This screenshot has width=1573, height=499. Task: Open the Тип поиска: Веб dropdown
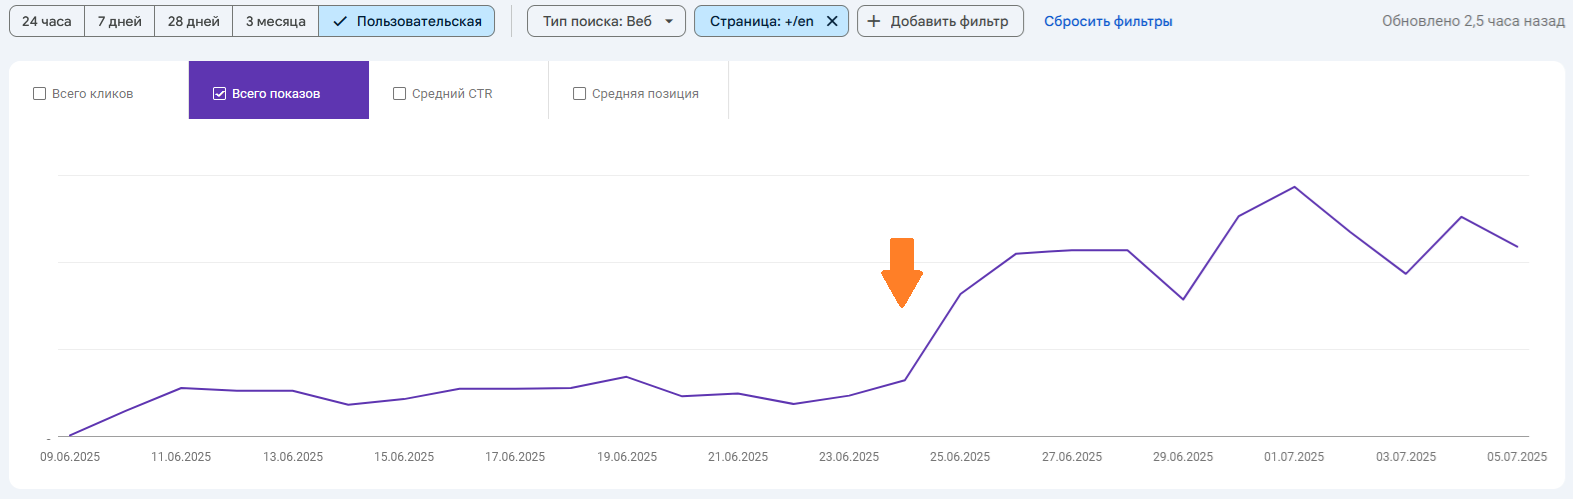(x=606, y=21)
